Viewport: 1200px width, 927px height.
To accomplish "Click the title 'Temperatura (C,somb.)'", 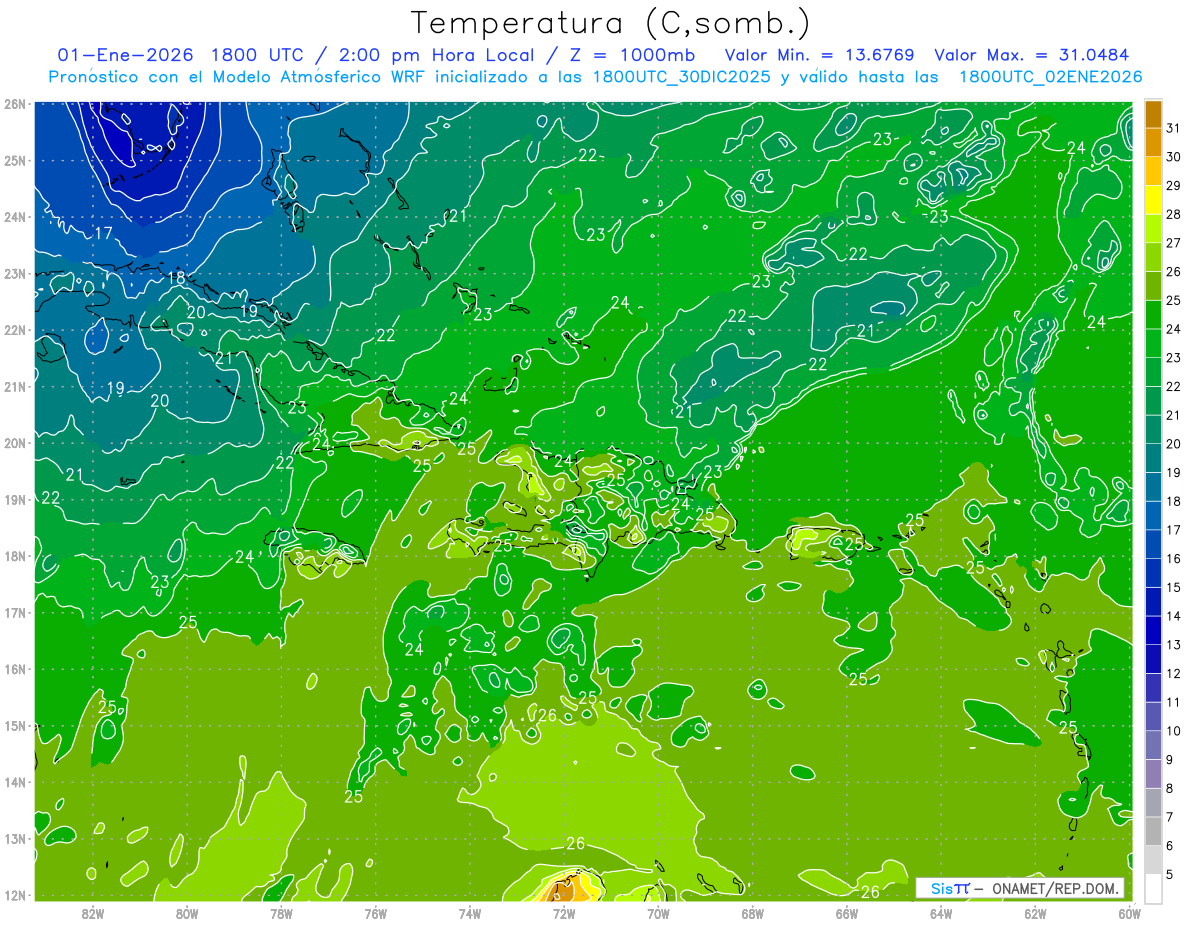I will [610, 23].
